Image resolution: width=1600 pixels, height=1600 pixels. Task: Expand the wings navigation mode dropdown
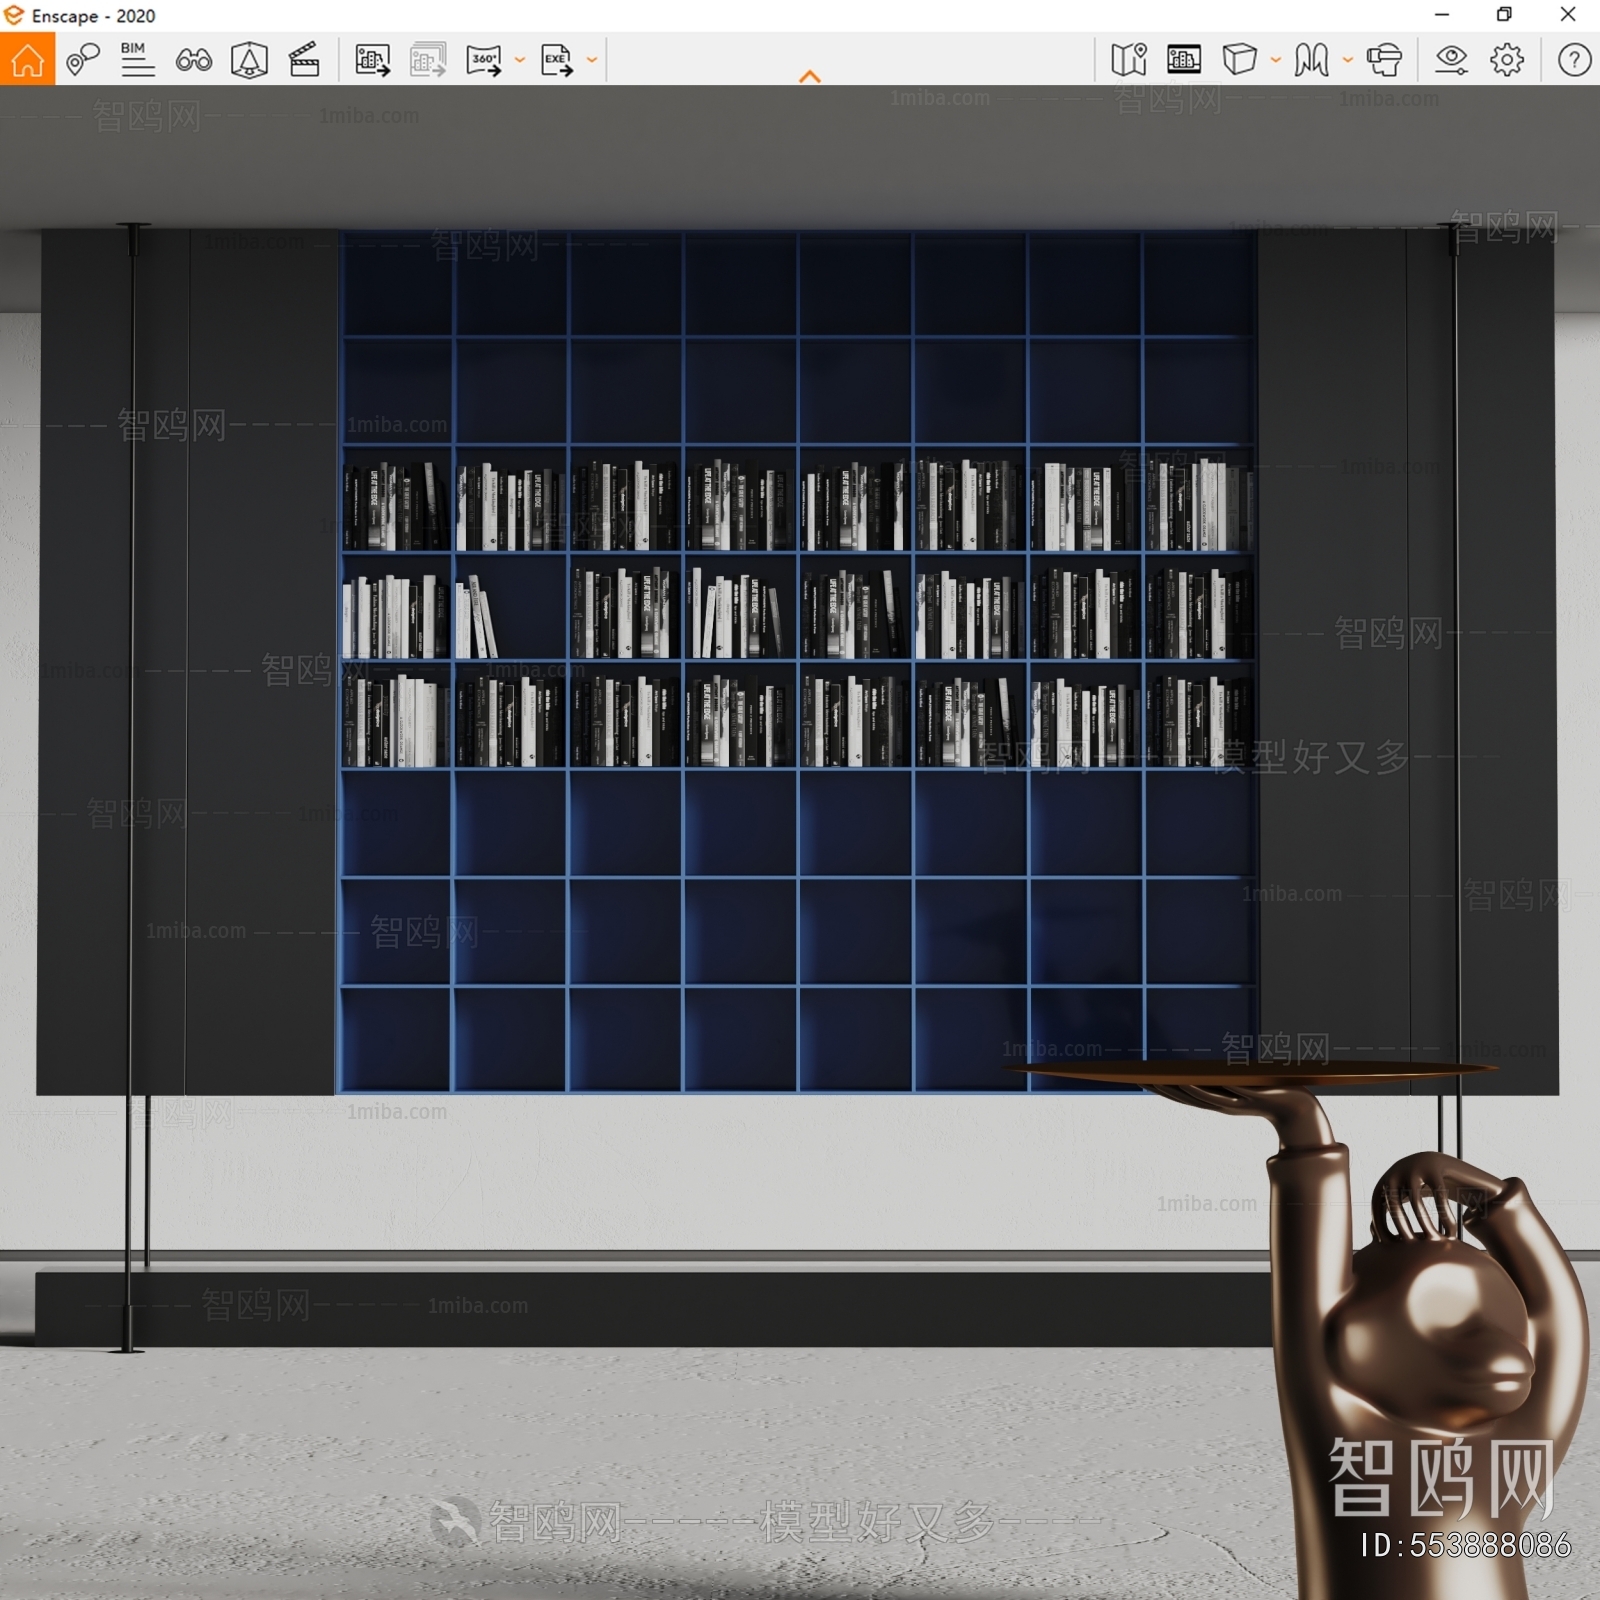(x=1348, y=60)
